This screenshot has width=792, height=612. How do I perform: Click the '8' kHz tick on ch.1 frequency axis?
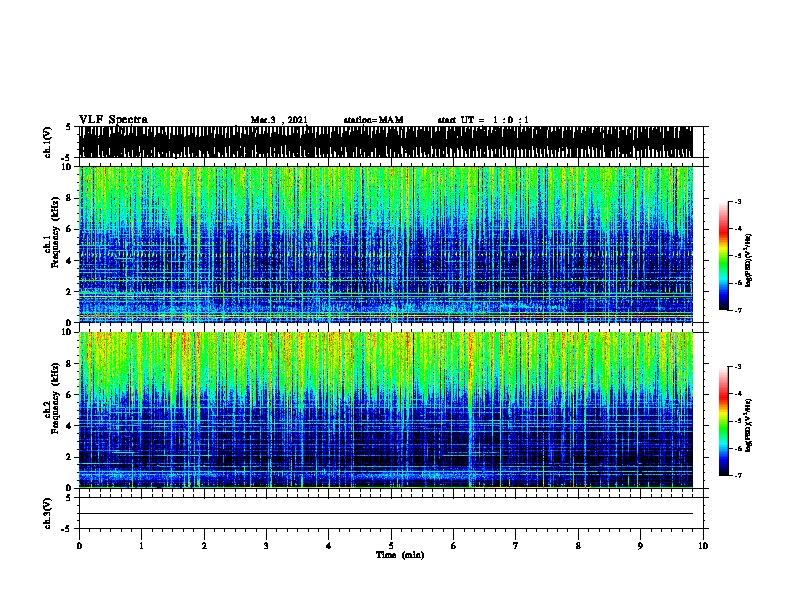[x=69, y=198]
